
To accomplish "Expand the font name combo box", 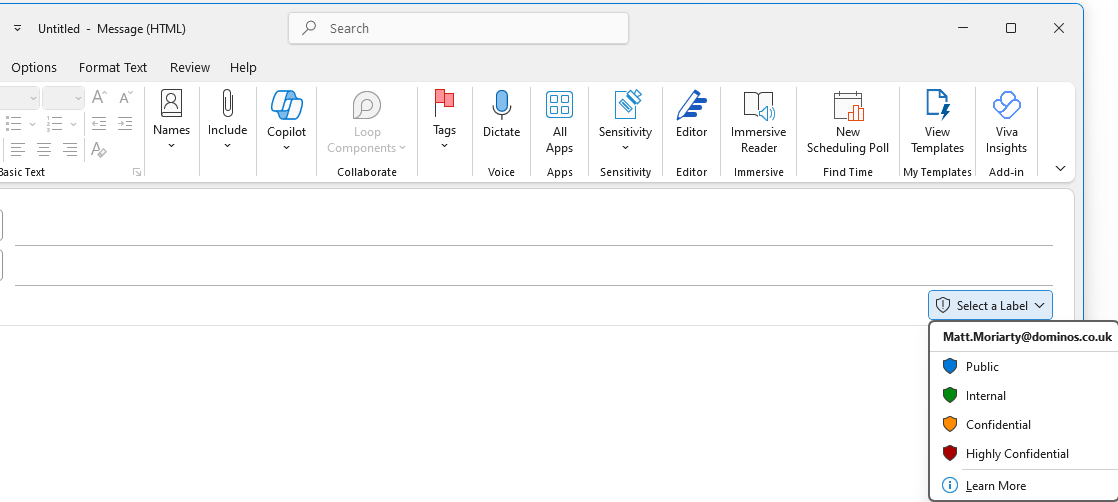I will click(34, 98).
